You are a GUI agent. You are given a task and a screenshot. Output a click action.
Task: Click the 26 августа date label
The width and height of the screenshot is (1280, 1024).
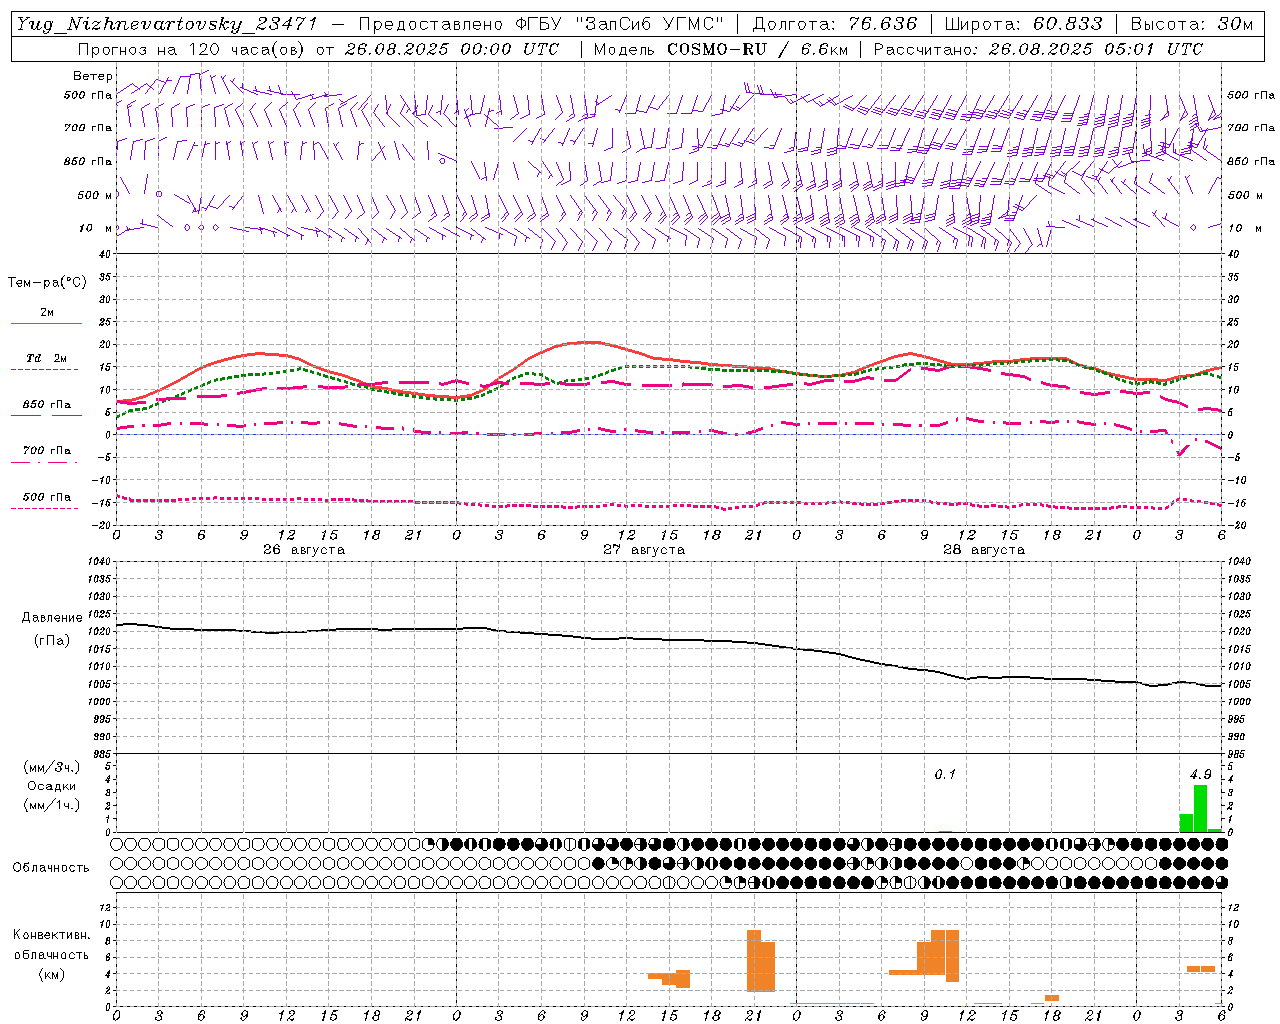(304, 550)
